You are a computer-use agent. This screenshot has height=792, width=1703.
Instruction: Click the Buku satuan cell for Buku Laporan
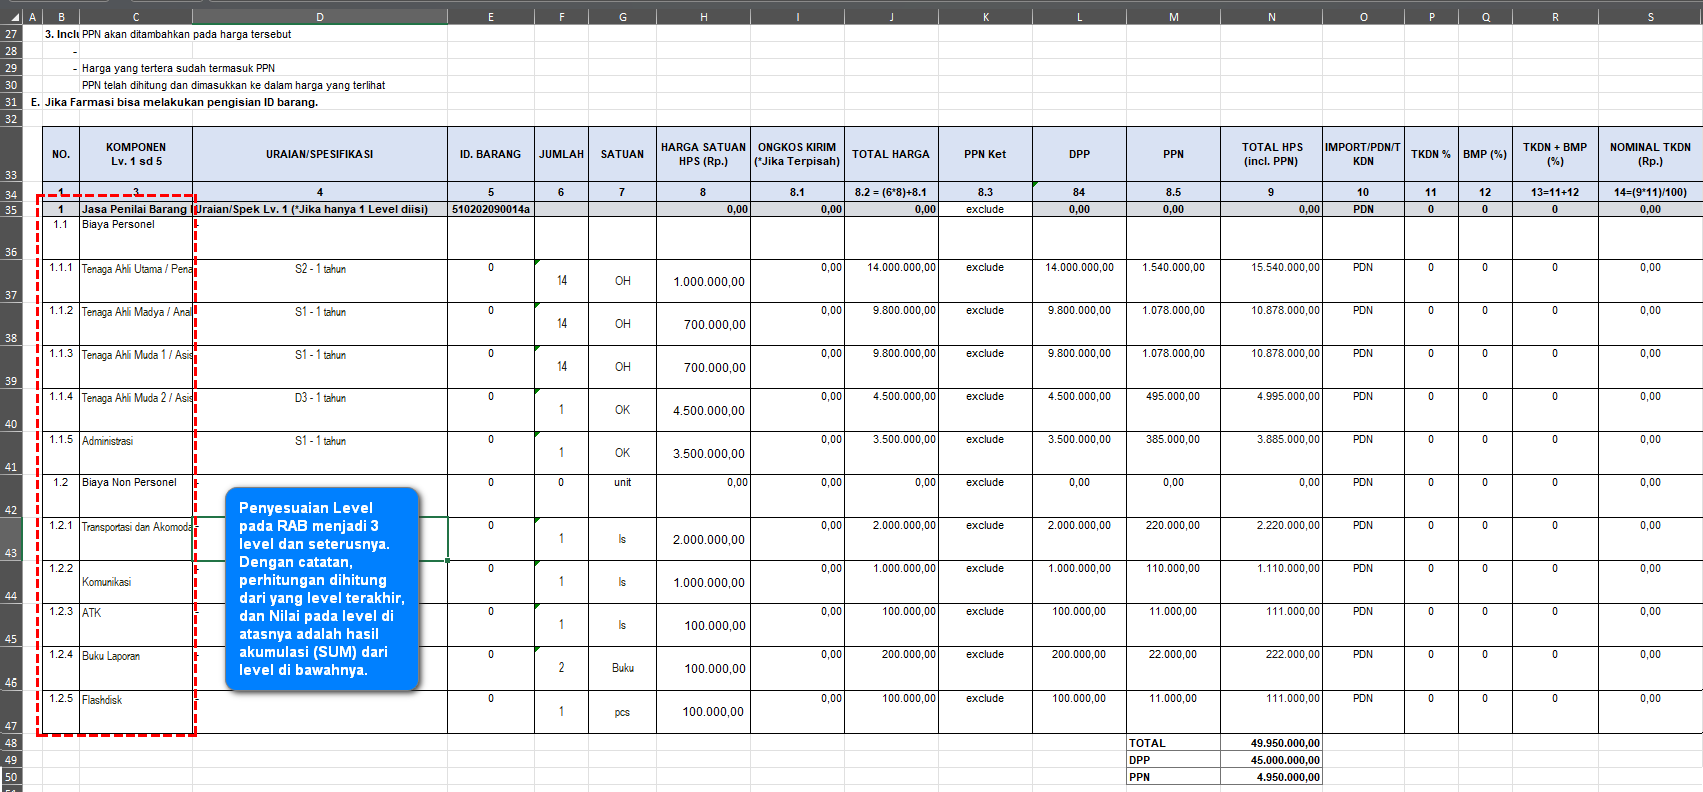(x=622, y=668)
